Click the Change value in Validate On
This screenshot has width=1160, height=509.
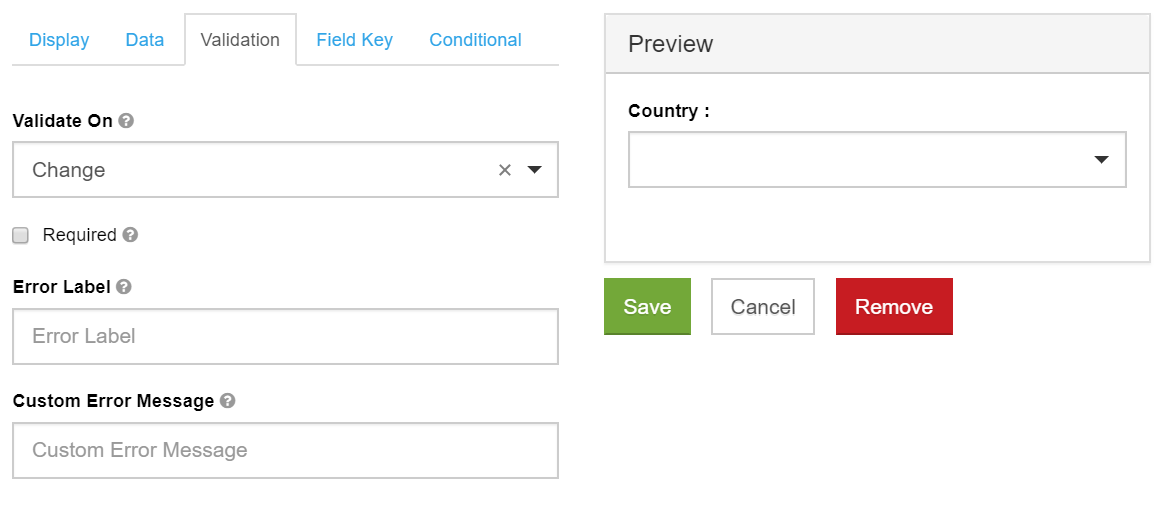pyautogui.click(x=69, y=170)
